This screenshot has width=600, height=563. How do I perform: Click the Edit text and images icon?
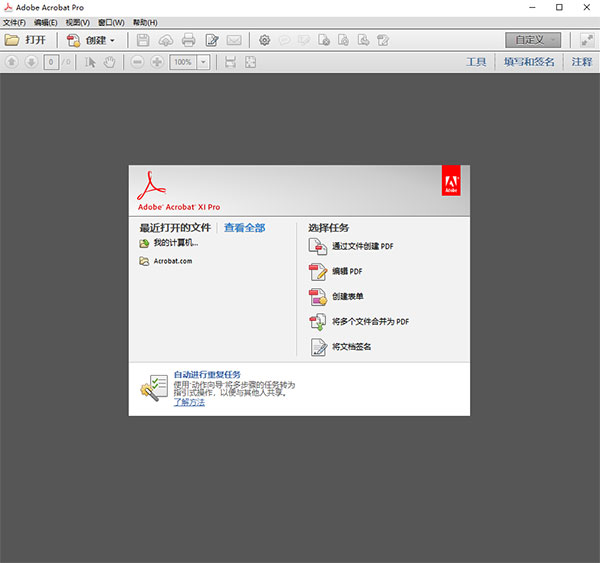(212, 40)
